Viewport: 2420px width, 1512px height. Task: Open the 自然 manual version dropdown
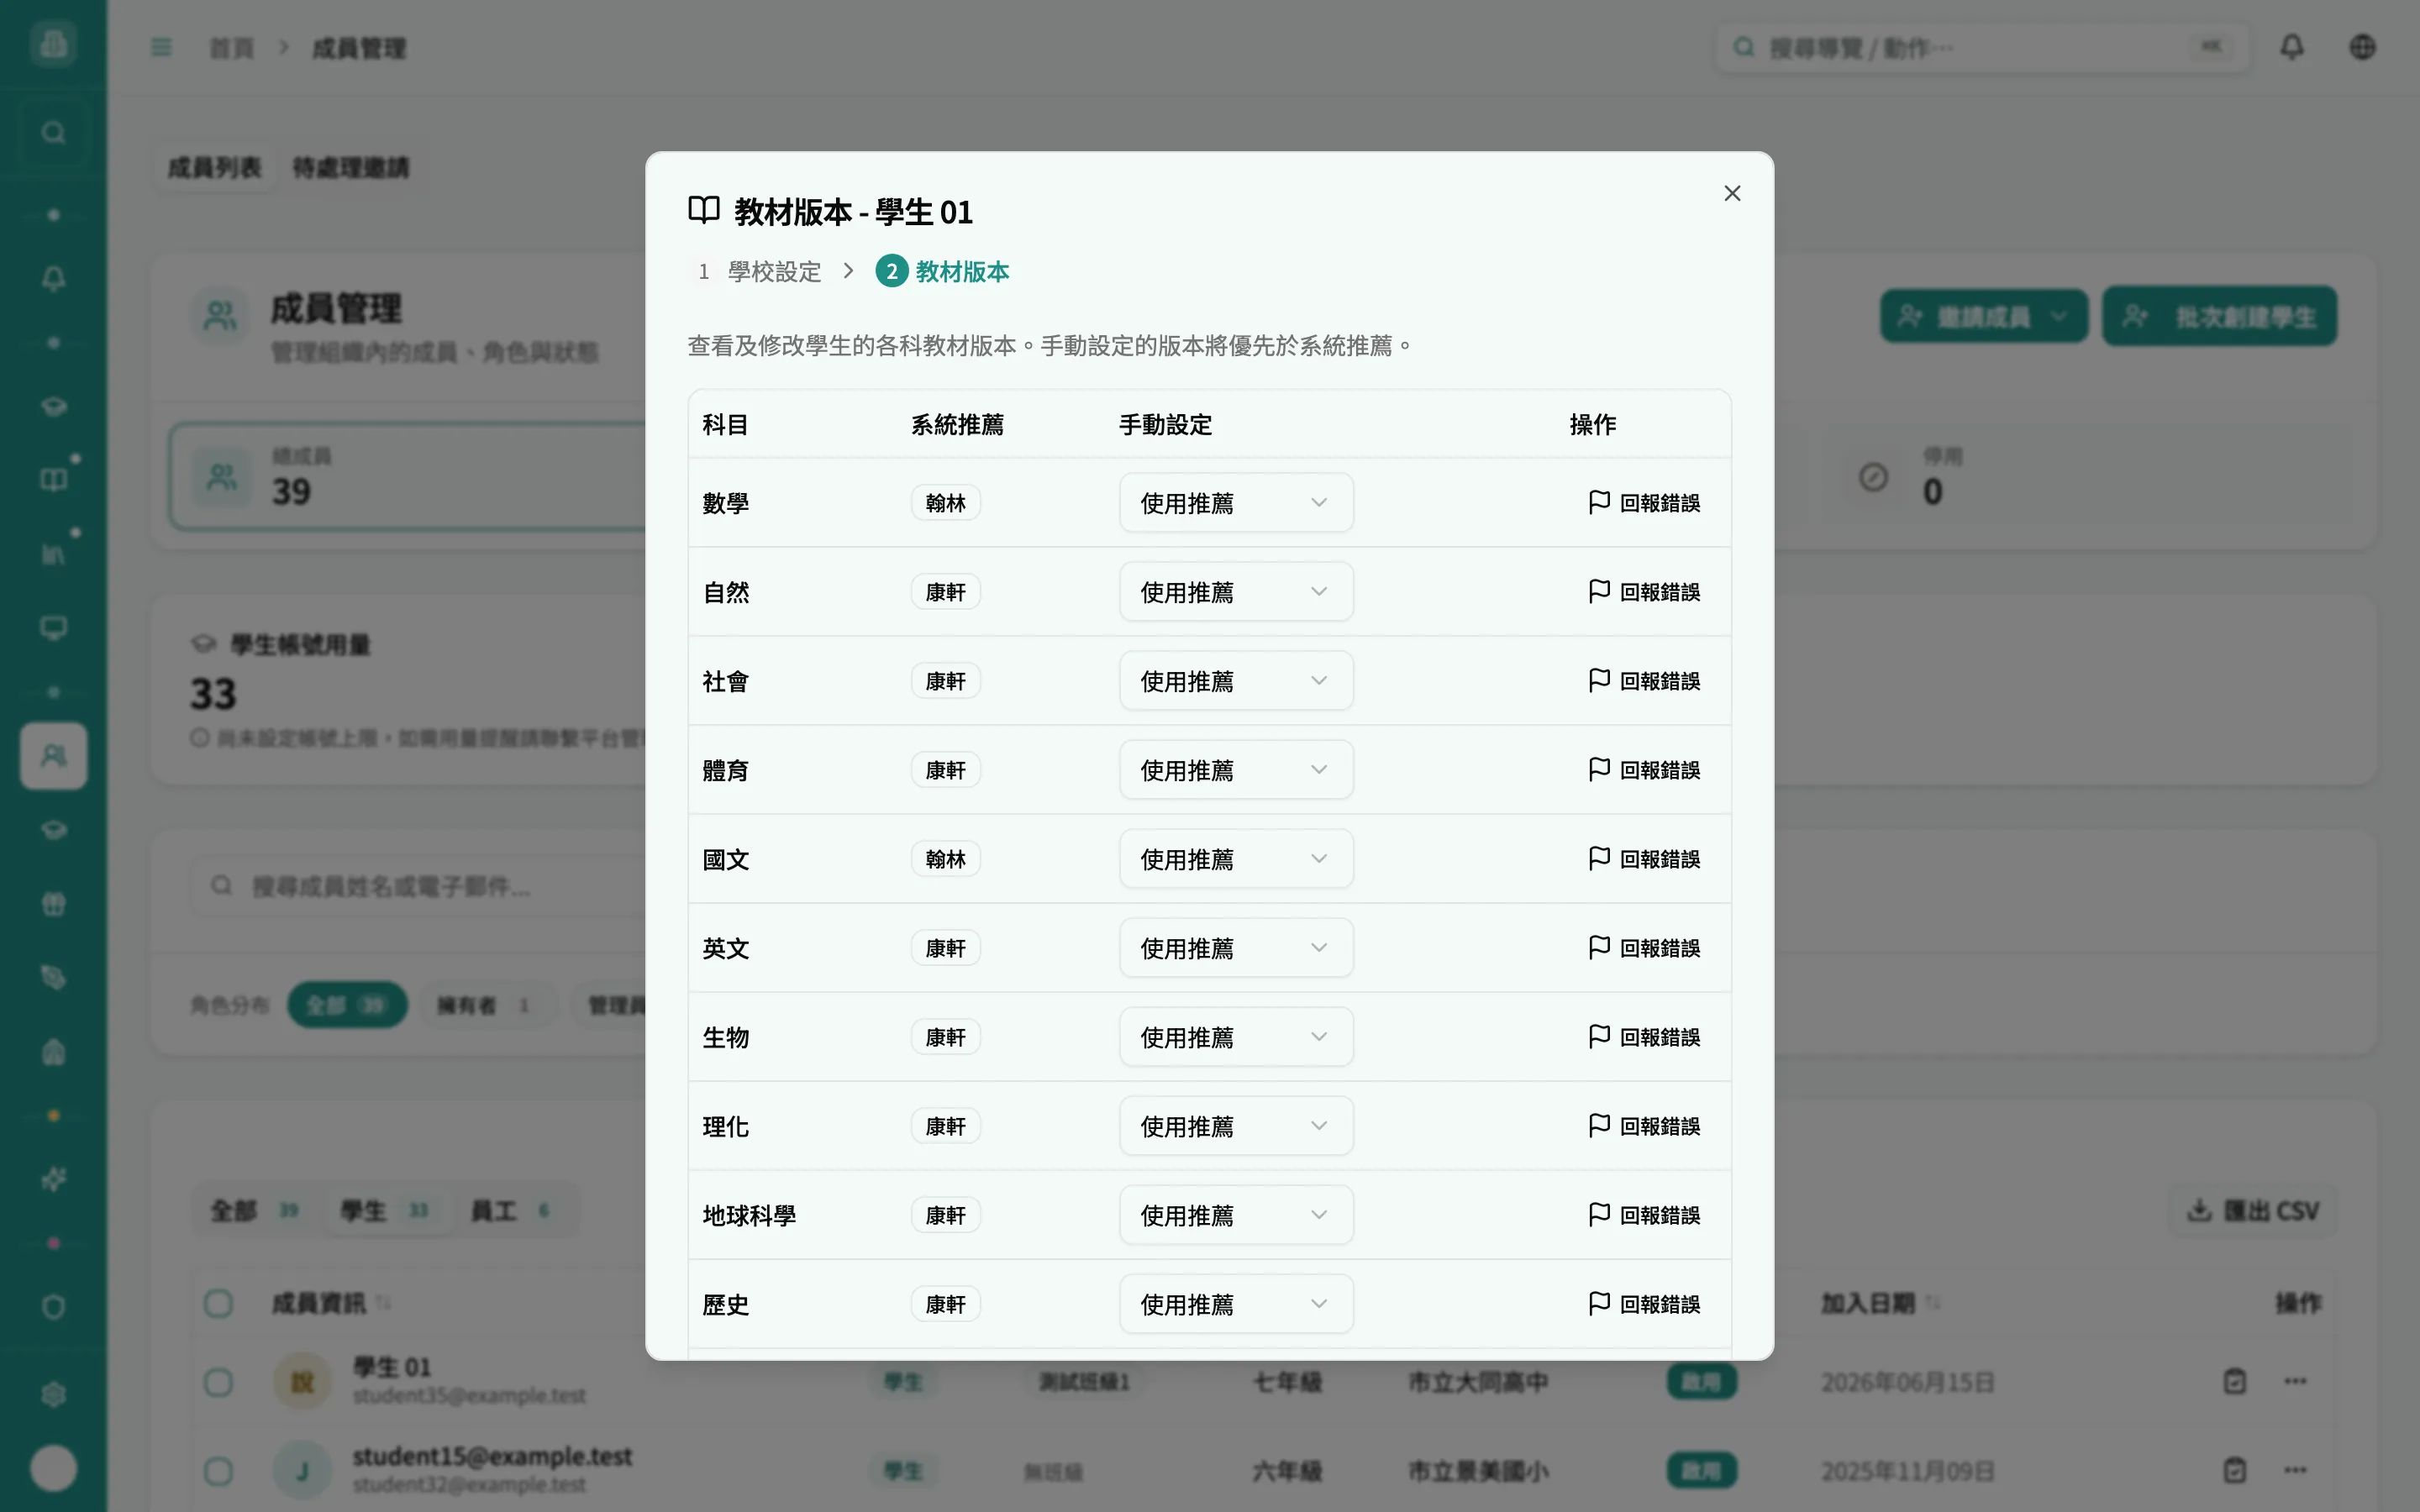click(x=1236, y=592)
